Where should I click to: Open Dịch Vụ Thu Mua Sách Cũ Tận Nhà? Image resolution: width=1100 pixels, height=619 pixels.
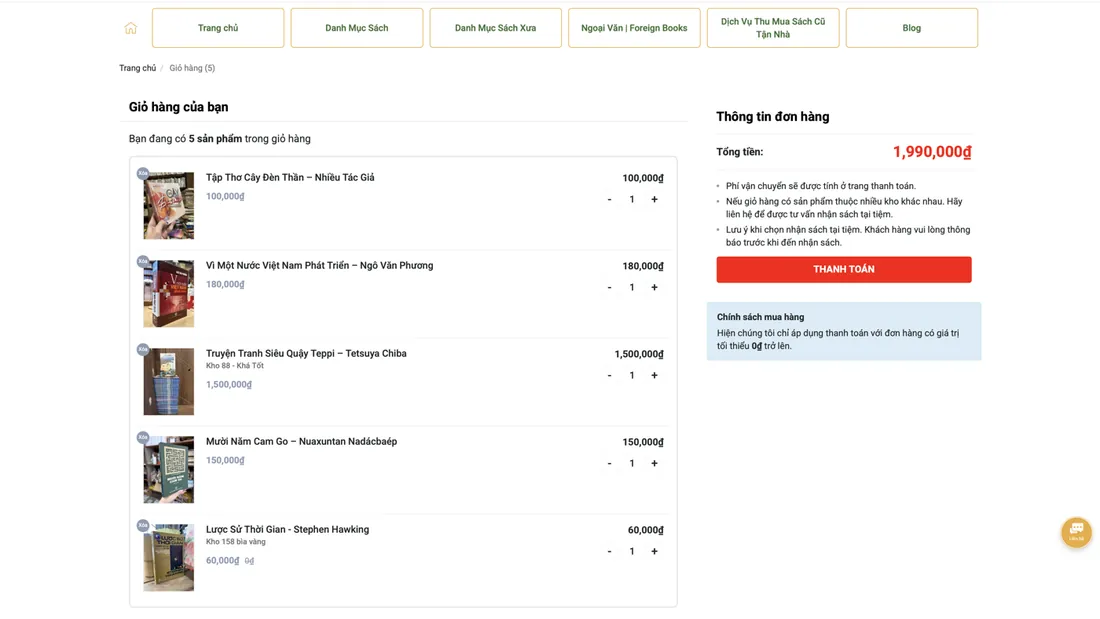point(773,28)
